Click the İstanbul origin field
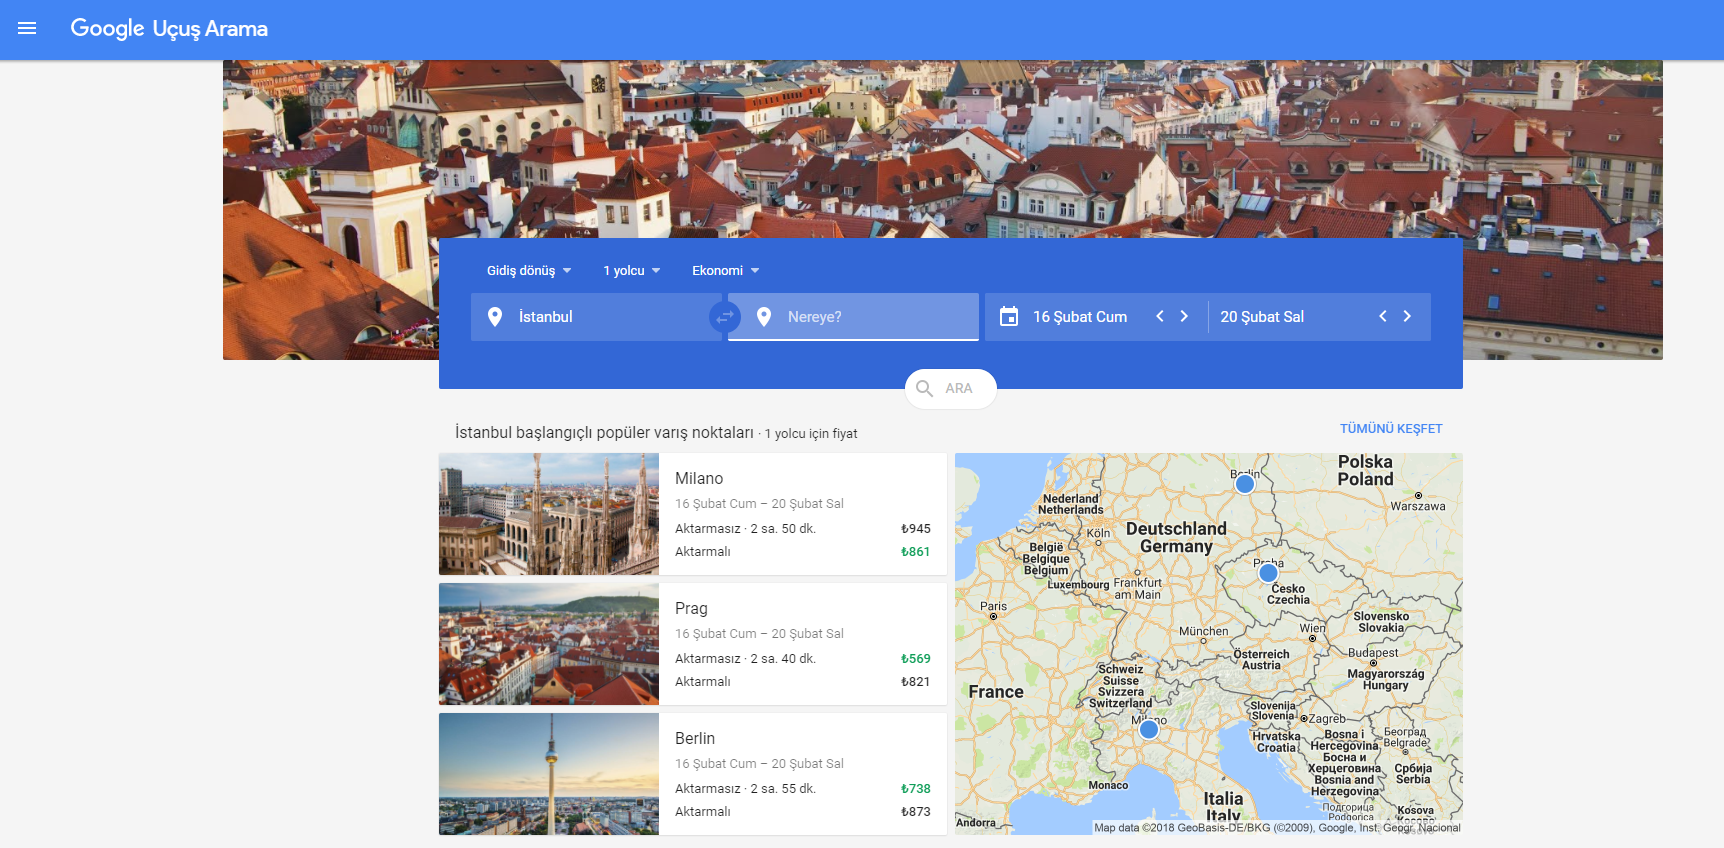 click(x=596, y=317)
